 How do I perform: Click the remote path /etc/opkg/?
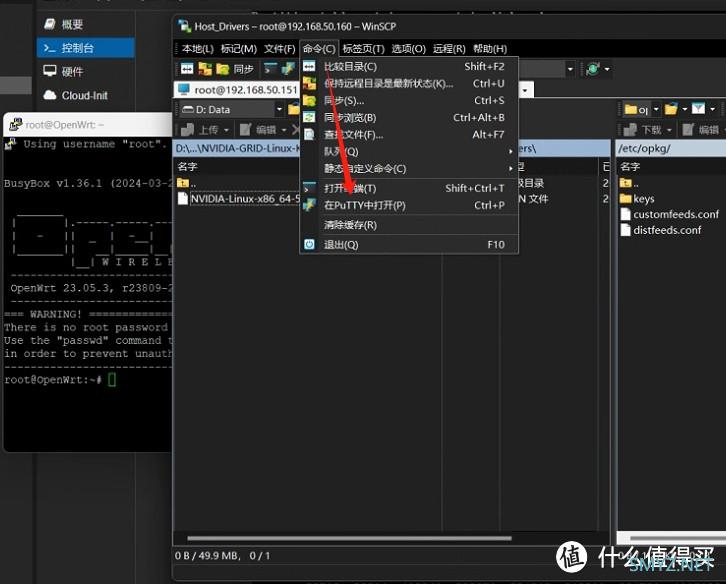tap(644, 149)
